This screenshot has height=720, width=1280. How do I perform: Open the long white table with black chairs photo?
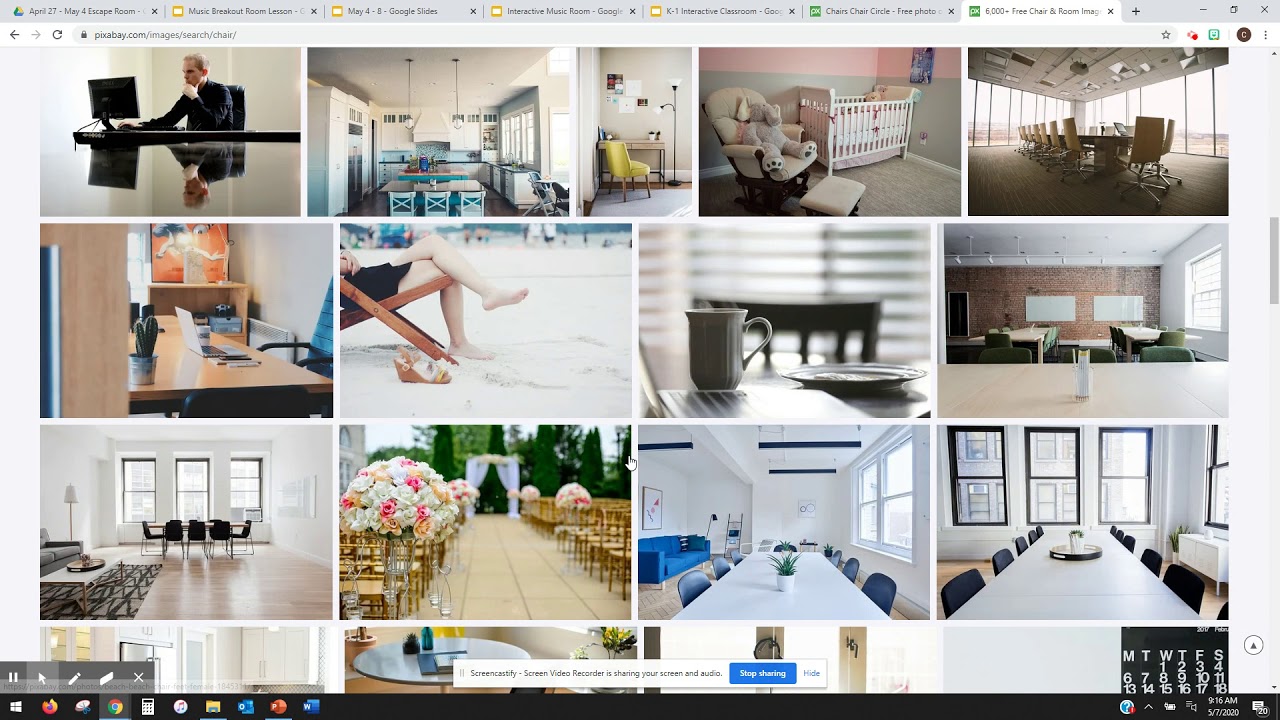(1082, 522)
